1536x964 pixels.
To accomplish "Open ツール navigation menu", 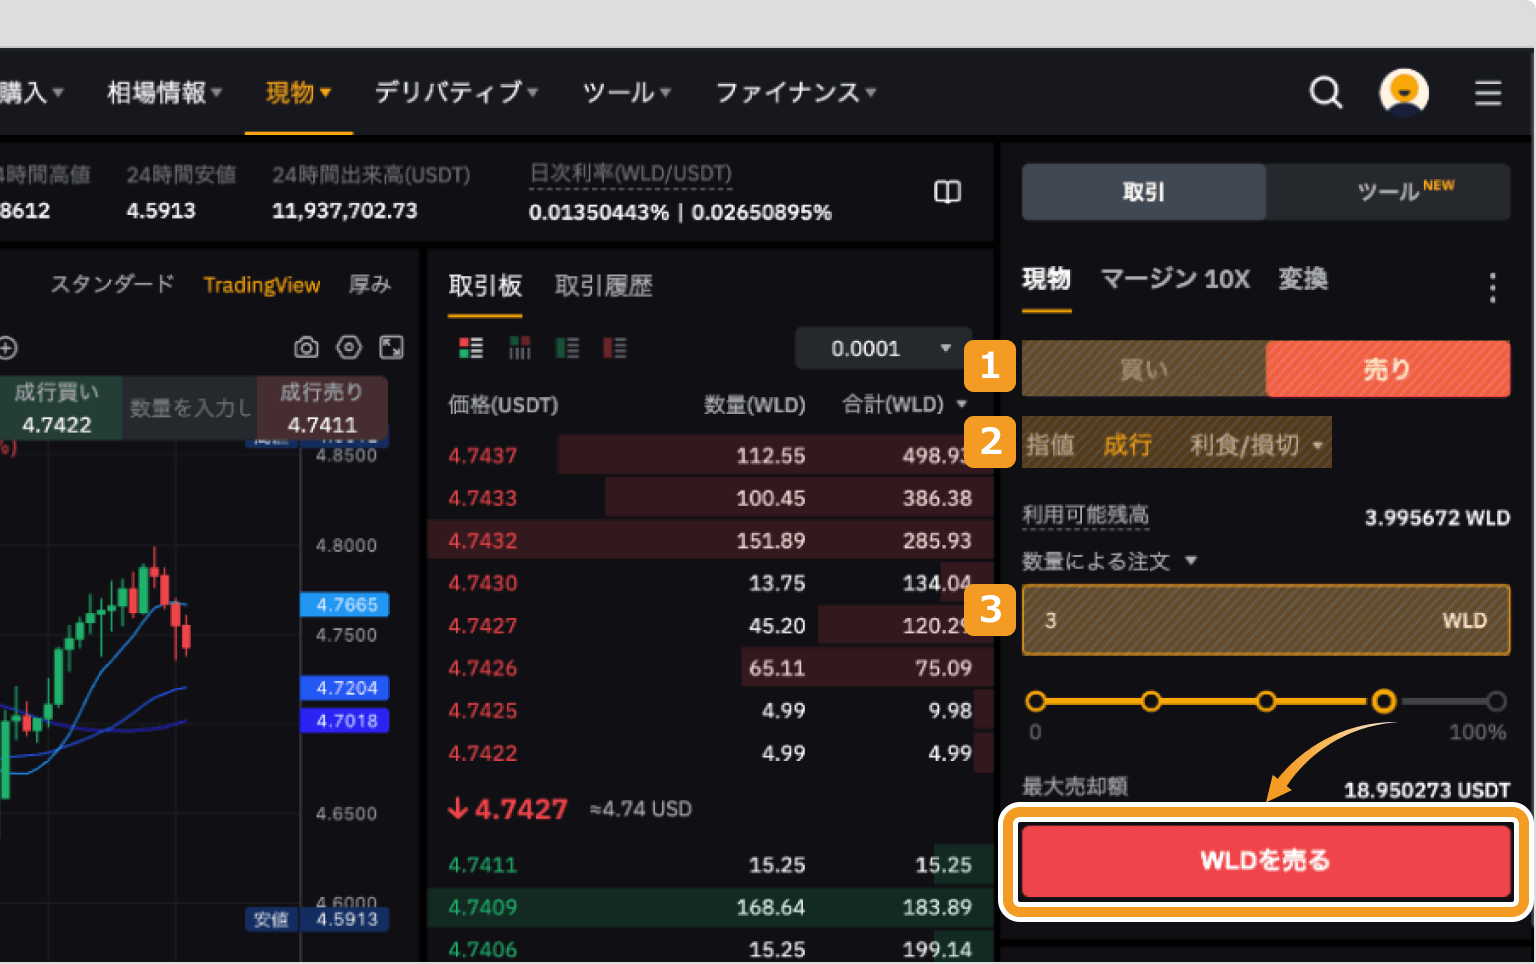I will [627, 93].
